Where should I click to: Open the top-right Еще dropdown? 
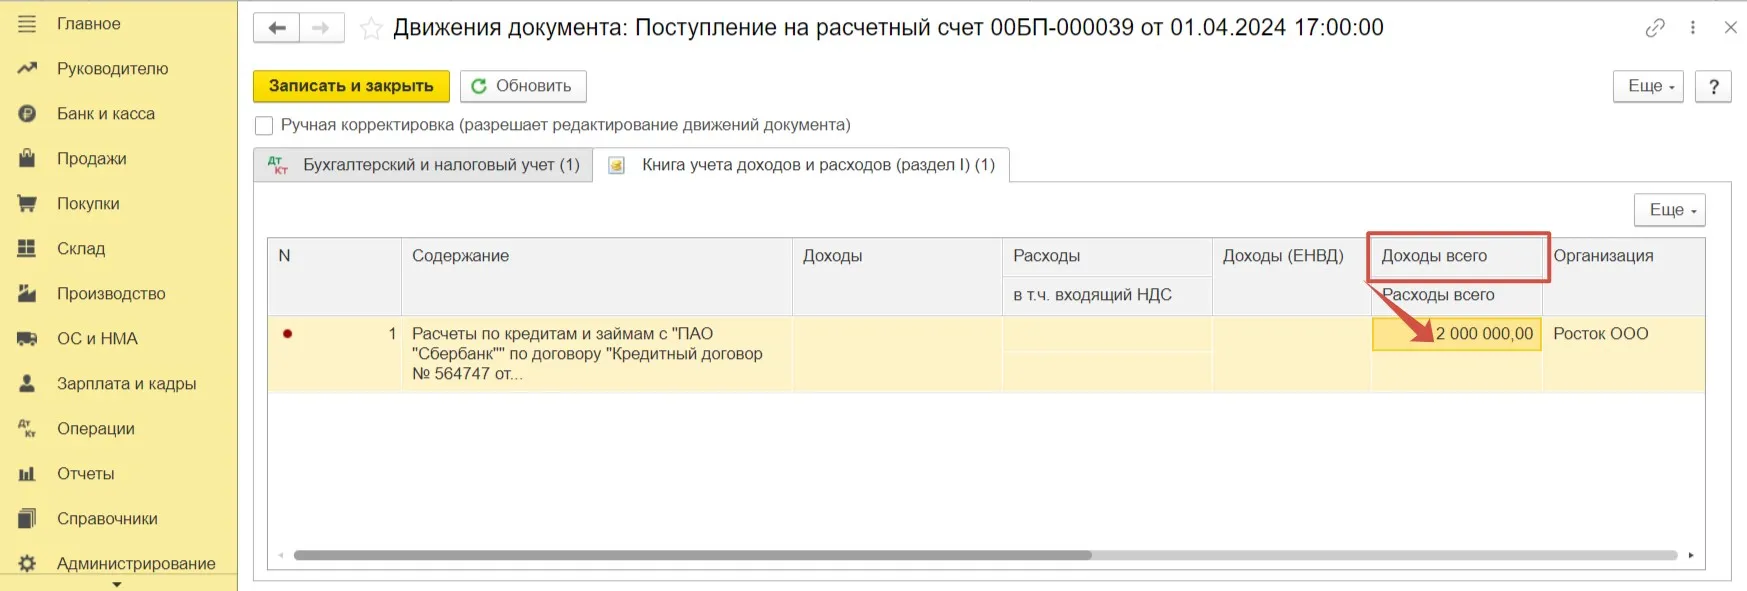pos(1648,87)
